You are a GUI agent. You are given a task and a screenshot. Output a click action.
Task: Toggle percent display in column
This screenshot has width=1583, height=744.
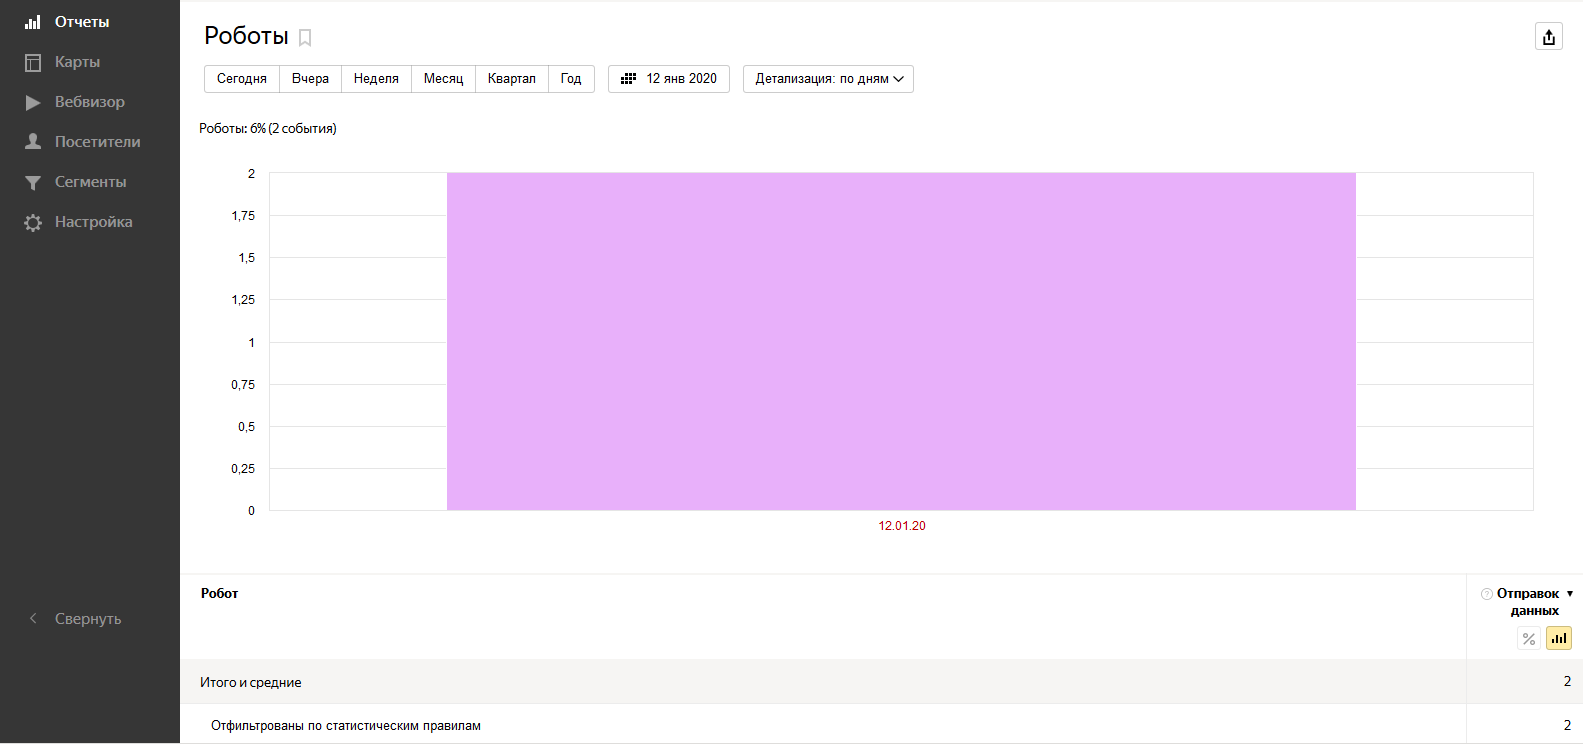point(1528,639)
